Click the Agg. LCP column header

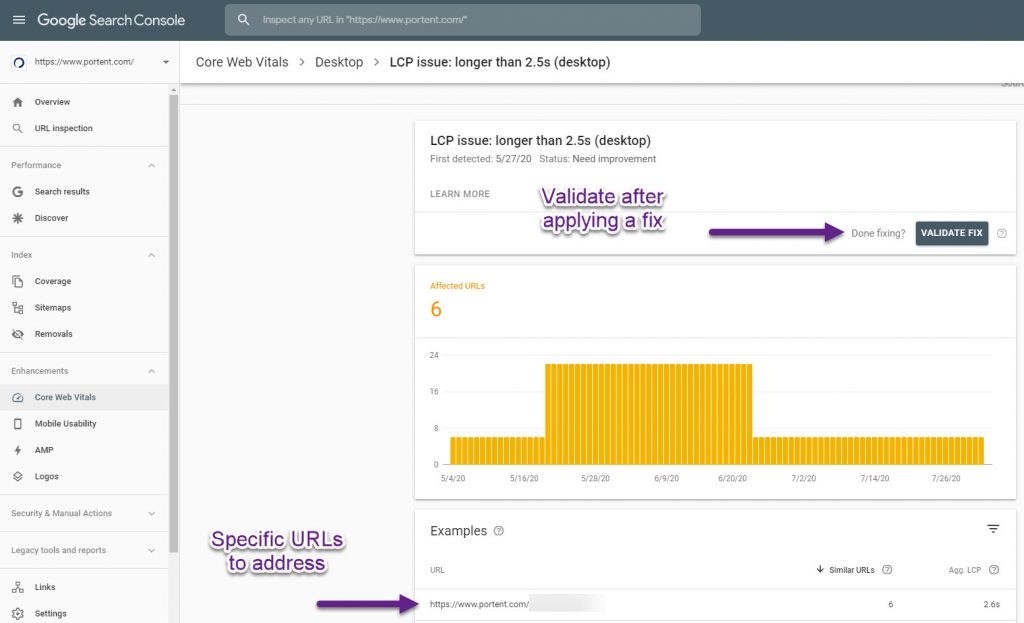[x=965, y=570]
